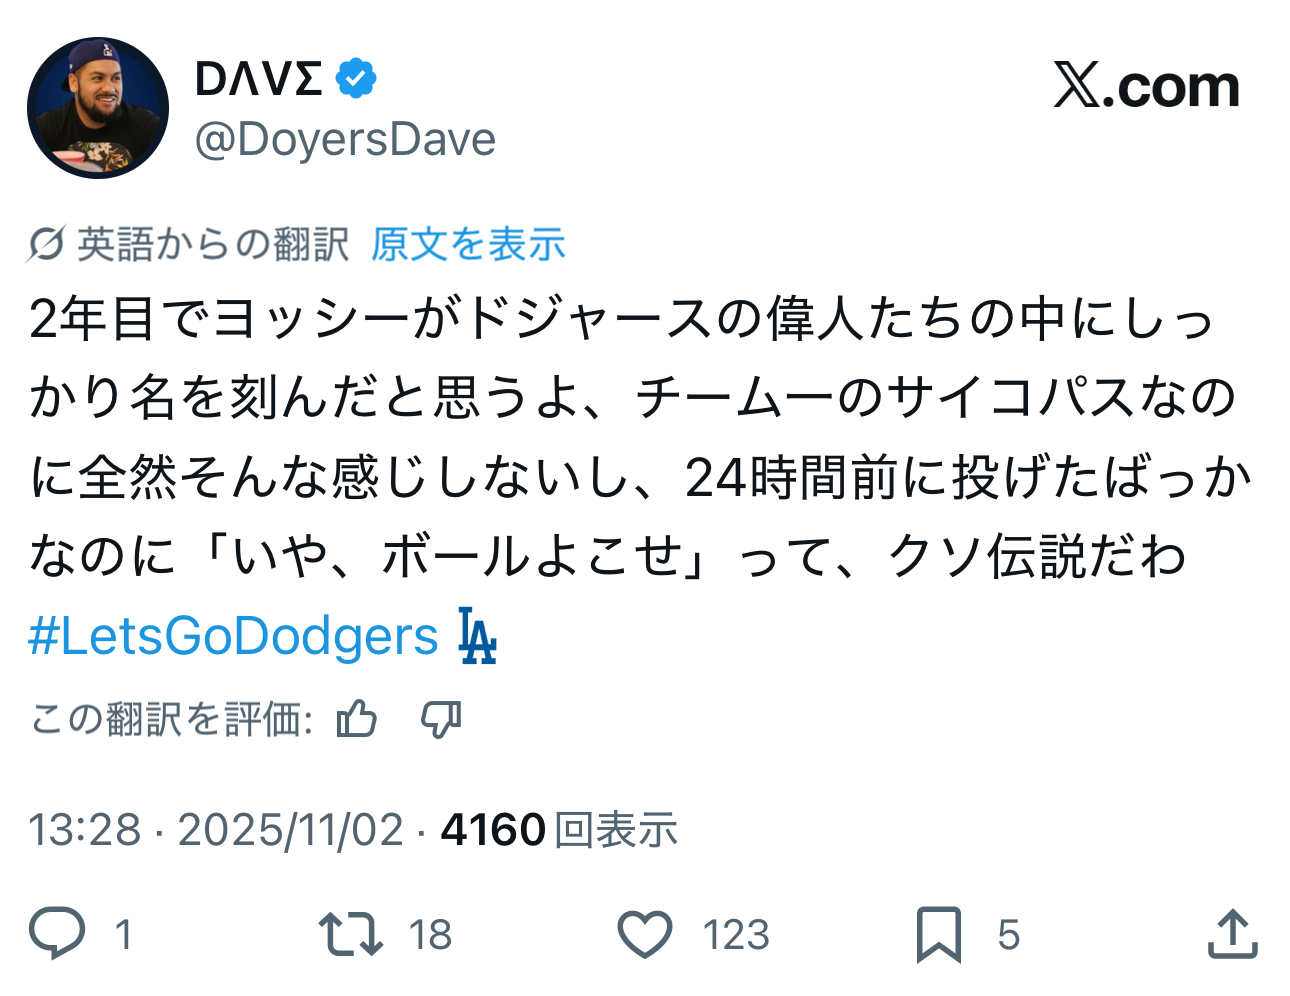The height and width of the screenshot is (996, 1290).
Task: Click the X.com logo
Action: [x=1146, y=86]
